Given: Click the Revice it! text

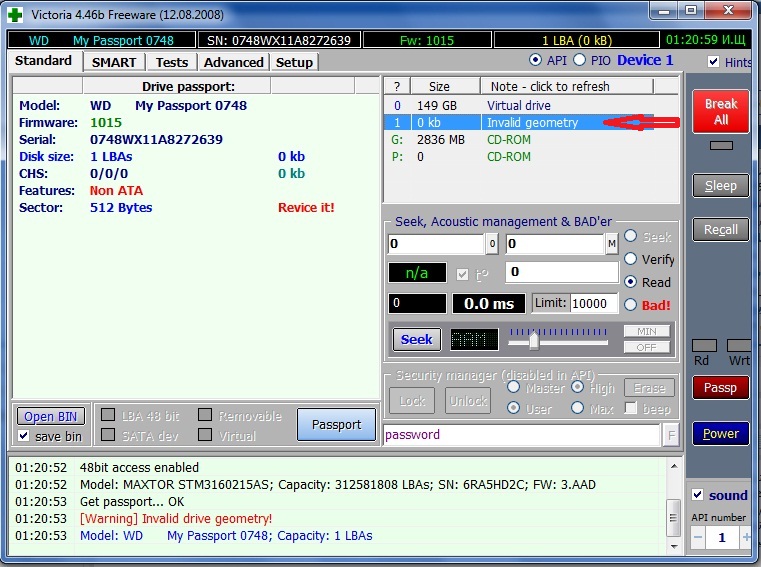Looking at the screenshot, I should pyautogui.click(x=306, y=208).
